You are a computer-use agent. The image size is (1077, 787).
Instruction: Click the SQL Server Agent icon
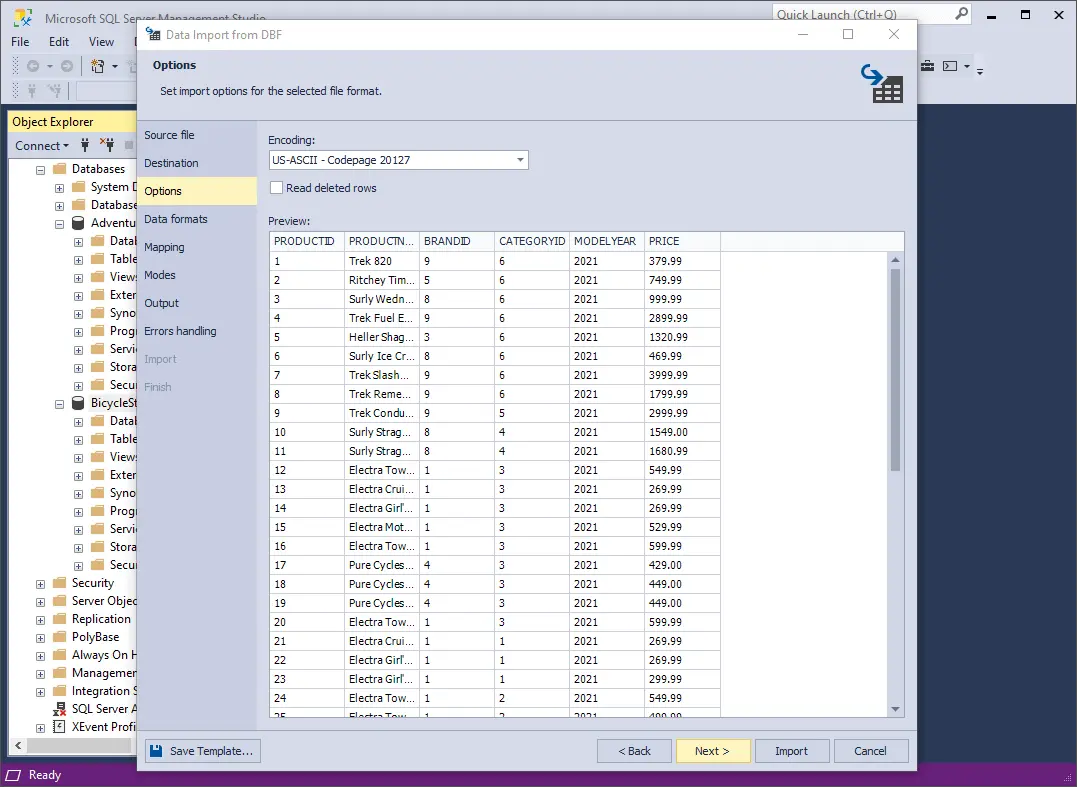pos(60,709)
